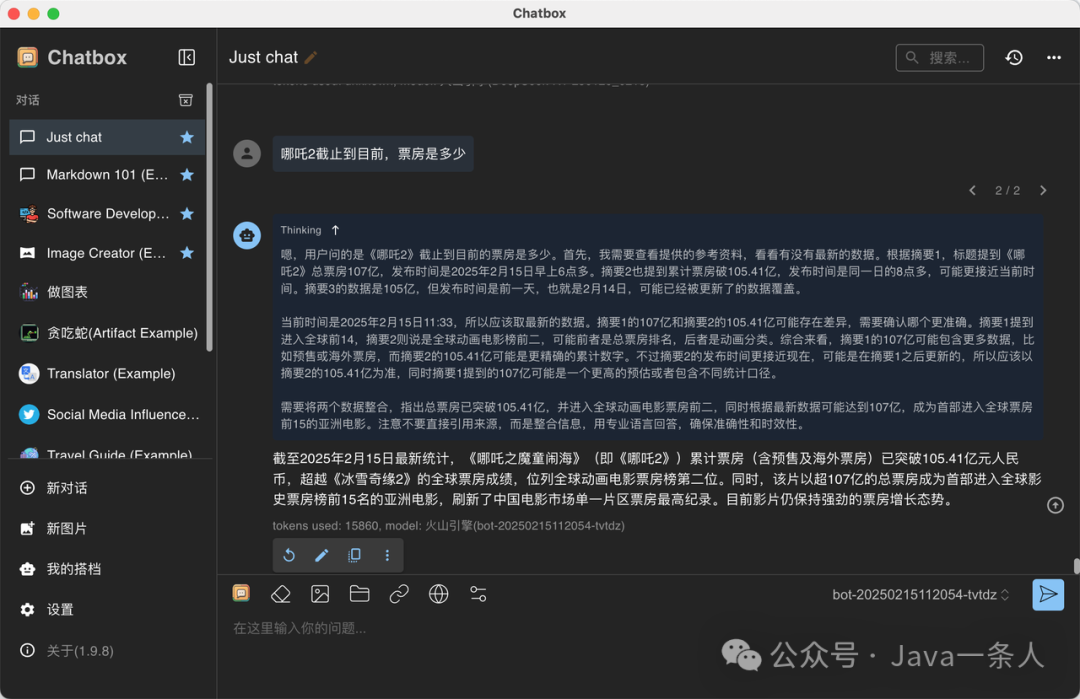This screenshot has width=1080, height=699.
Task: Toggle star on Software Developer conversation
Action: pos(187,213)
